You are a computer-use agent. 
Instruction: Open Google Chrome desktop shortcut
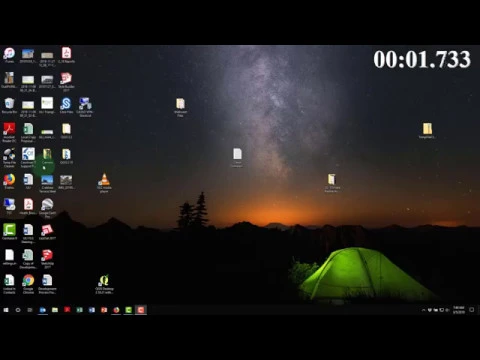pos(28,284)
